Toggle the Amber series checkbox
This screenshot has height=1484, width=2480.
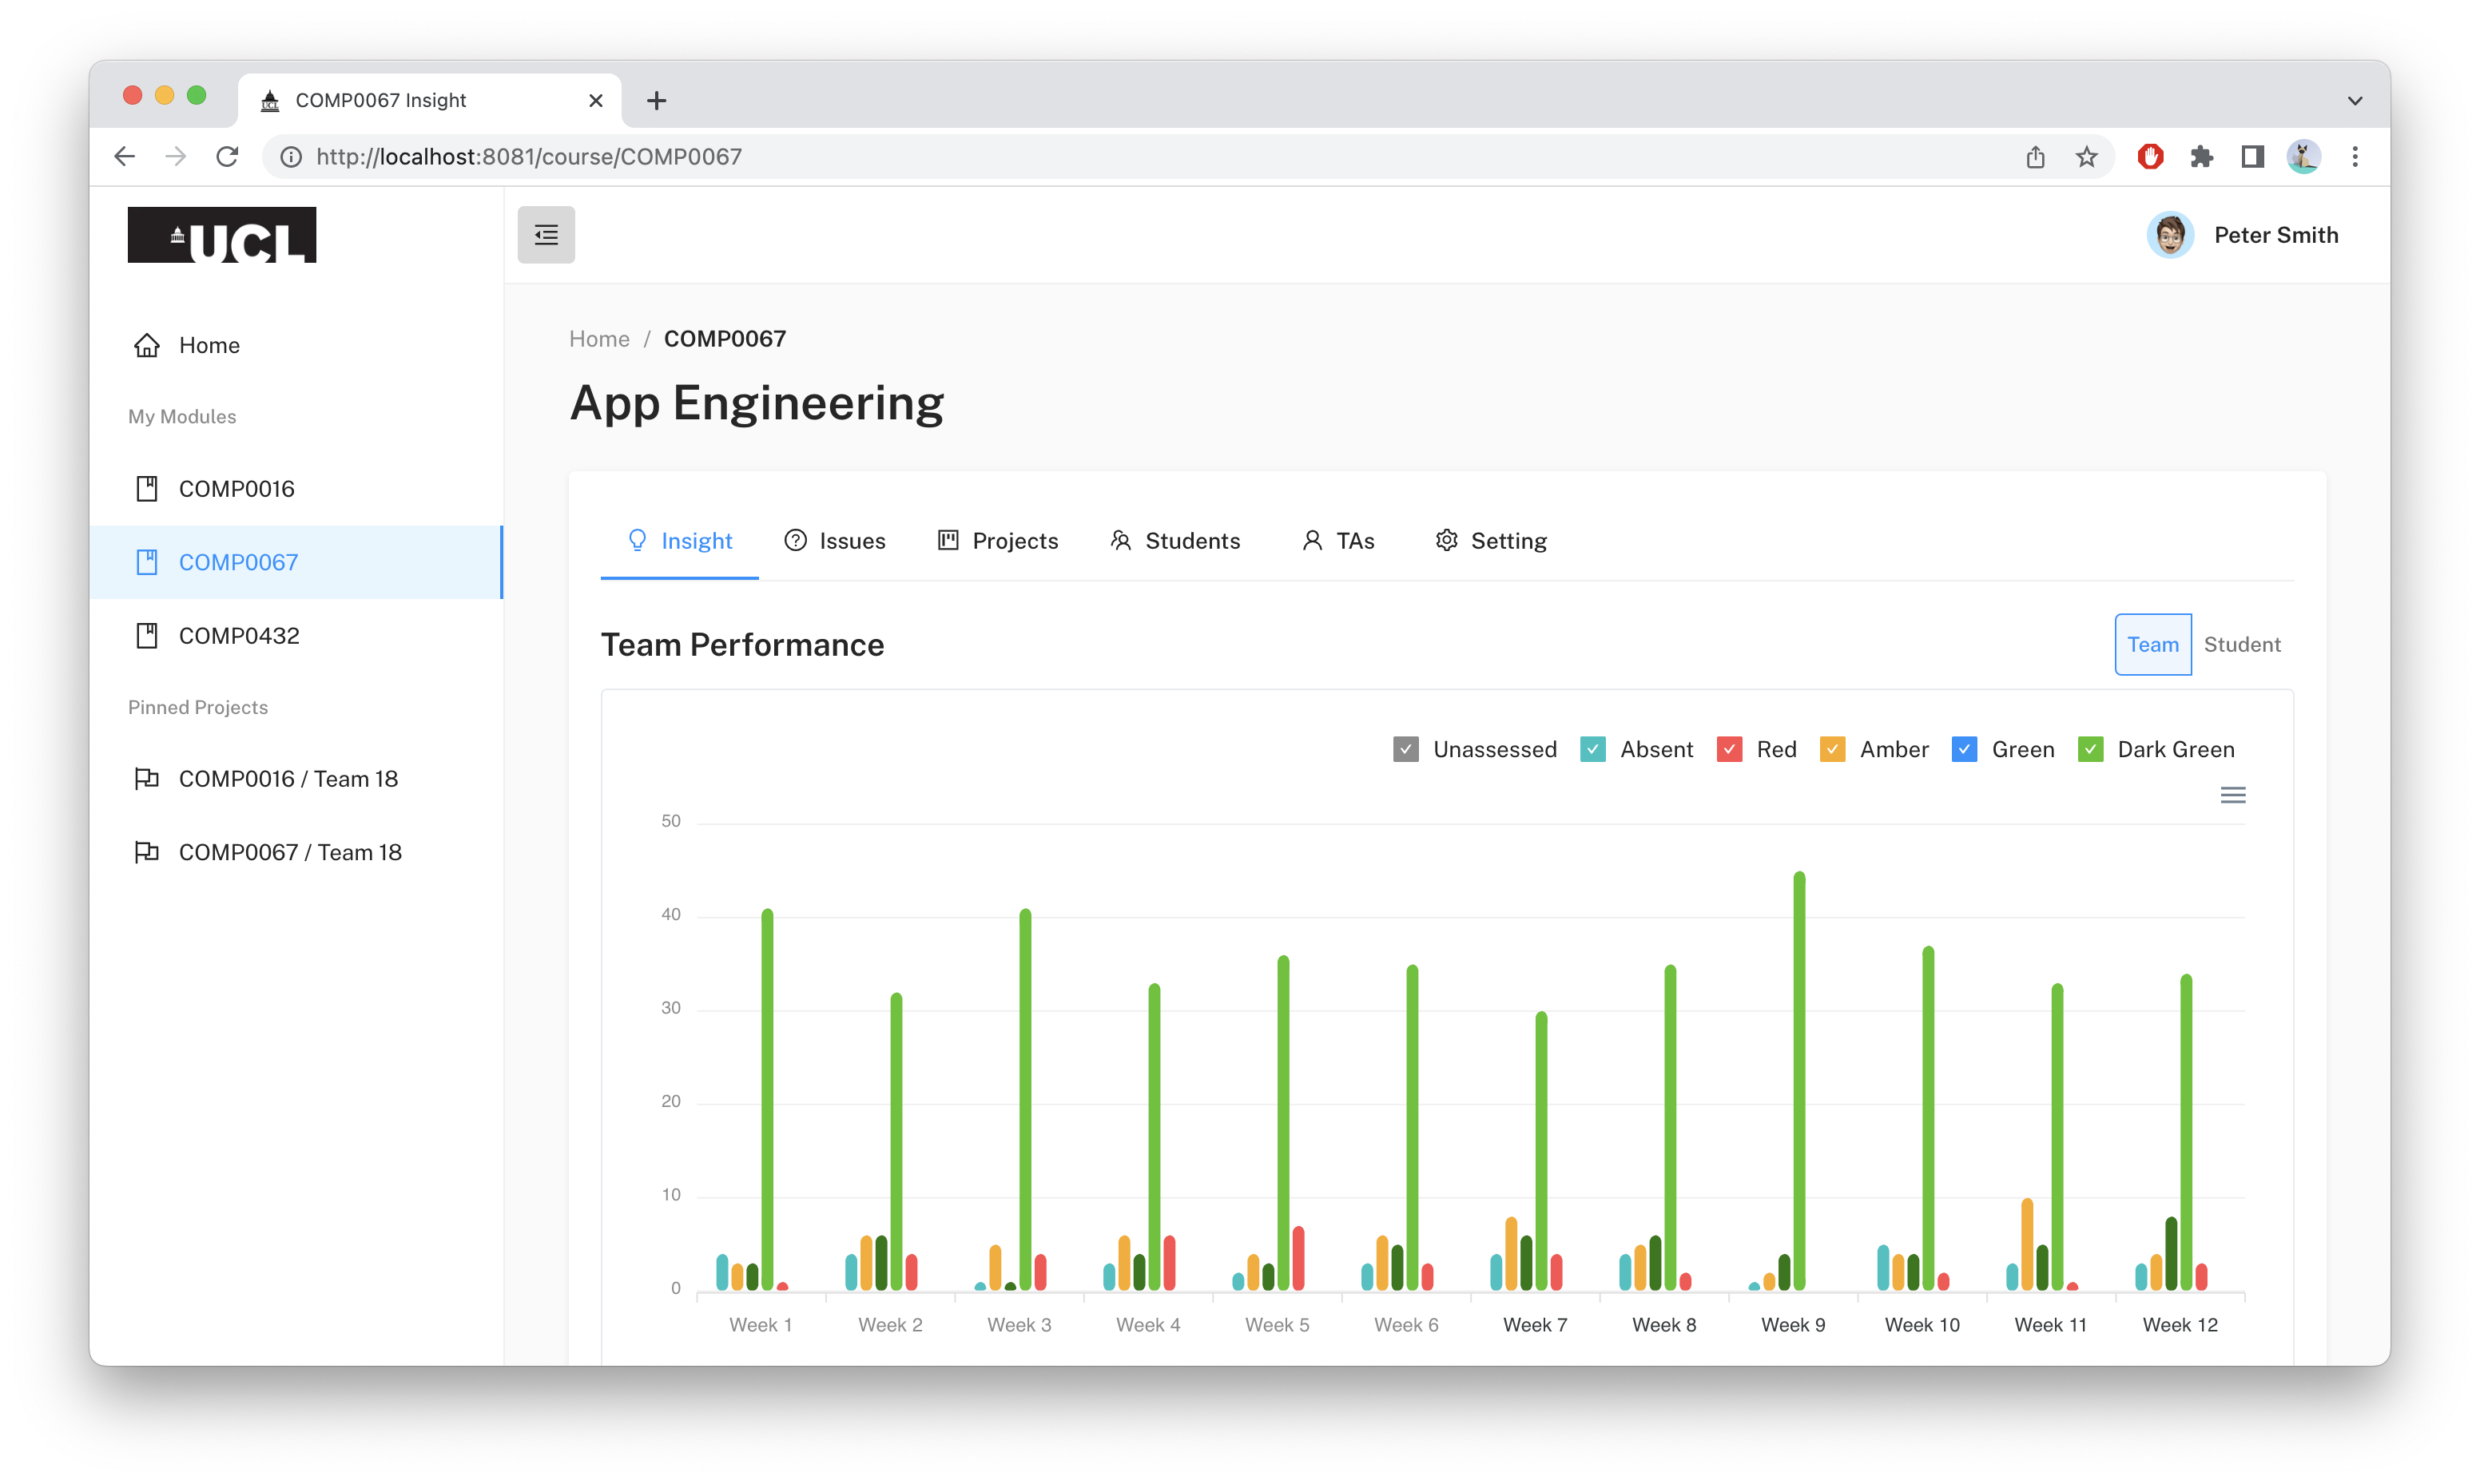tap(1833, 749)
